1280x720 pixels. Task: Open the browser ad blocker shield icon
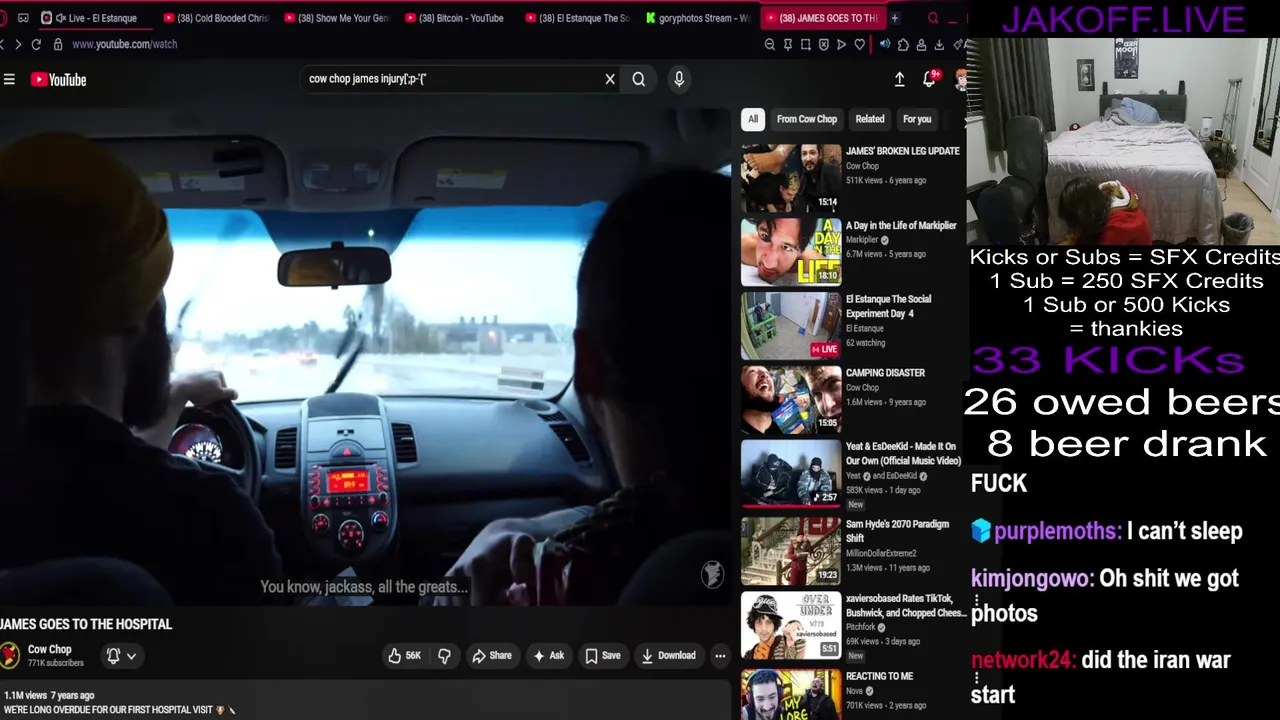pyautogui.click(x=824, y=44)
